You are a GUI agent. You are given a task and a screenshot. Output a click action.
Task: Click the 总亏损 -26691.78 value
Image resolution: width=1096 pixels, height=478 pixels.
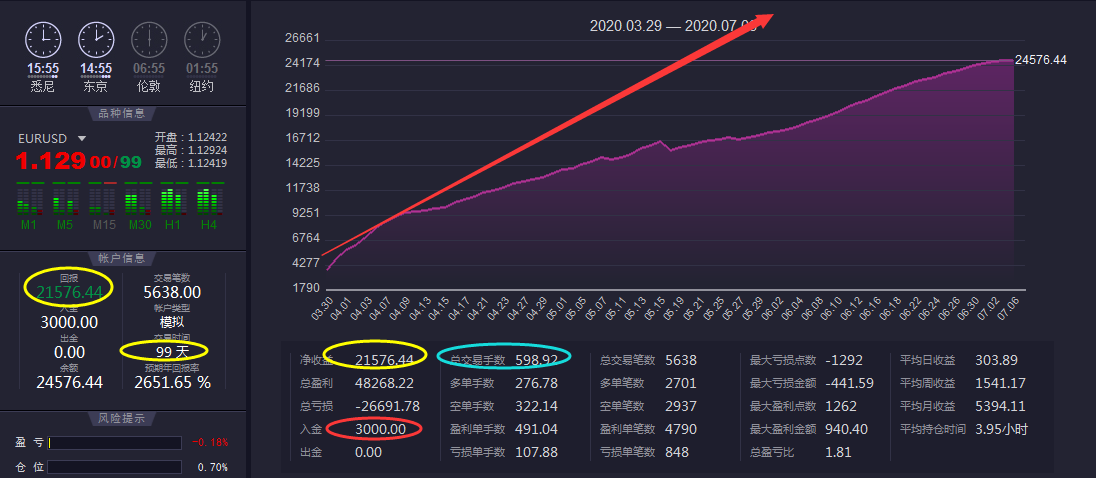(388, 406)
